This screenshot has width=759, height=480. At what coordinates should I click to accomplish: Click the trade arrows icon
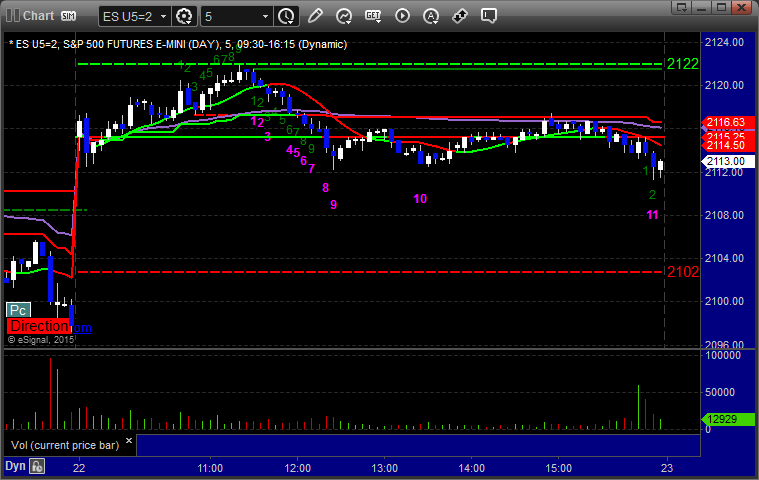tap(459, 16)
